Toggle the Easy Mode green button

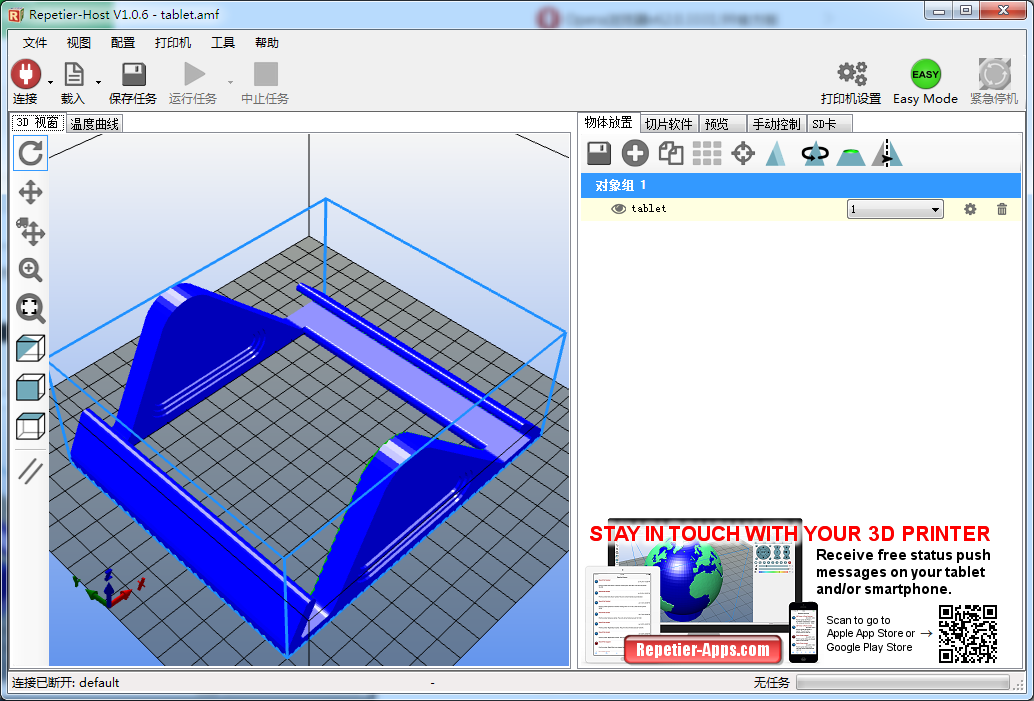pos(925,75)
